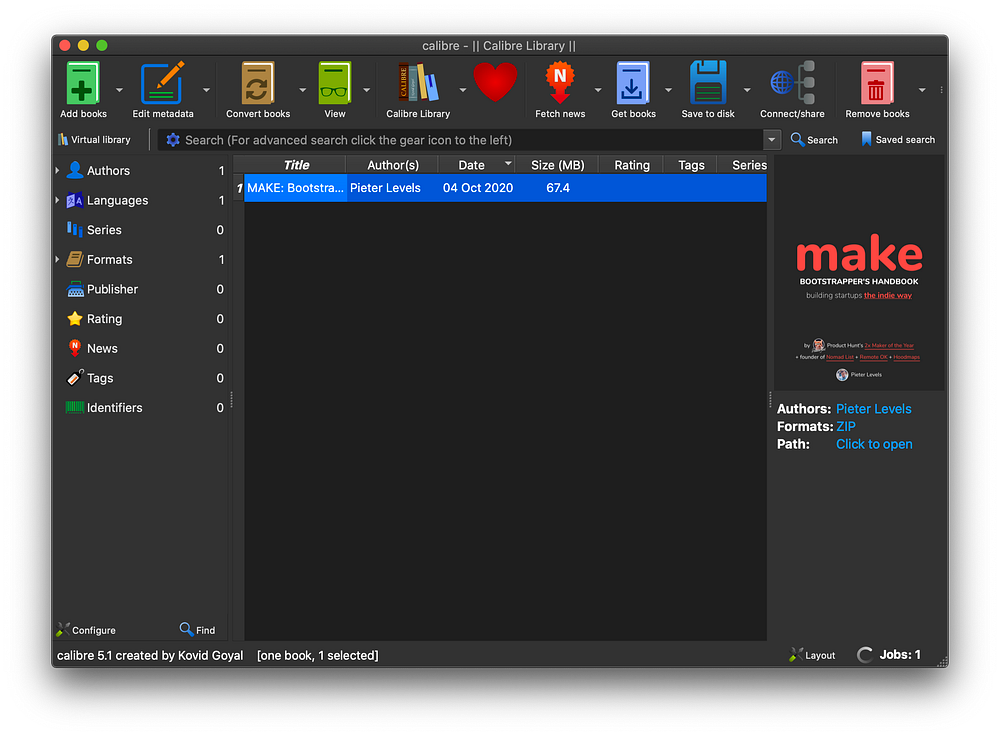Viewport: 1000px width, 736px height.
Task: Sort by Size (MB) column header
Action: pos(557,165)
